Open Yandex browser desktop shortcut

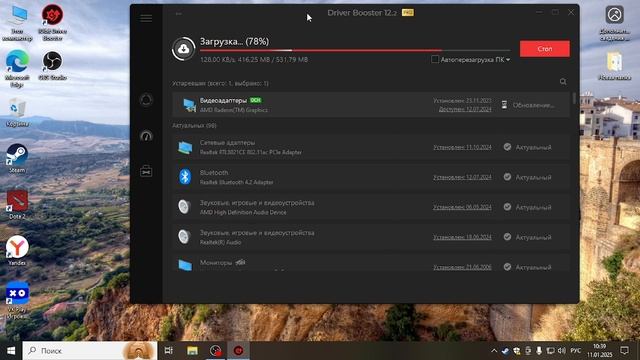point(17,251)
